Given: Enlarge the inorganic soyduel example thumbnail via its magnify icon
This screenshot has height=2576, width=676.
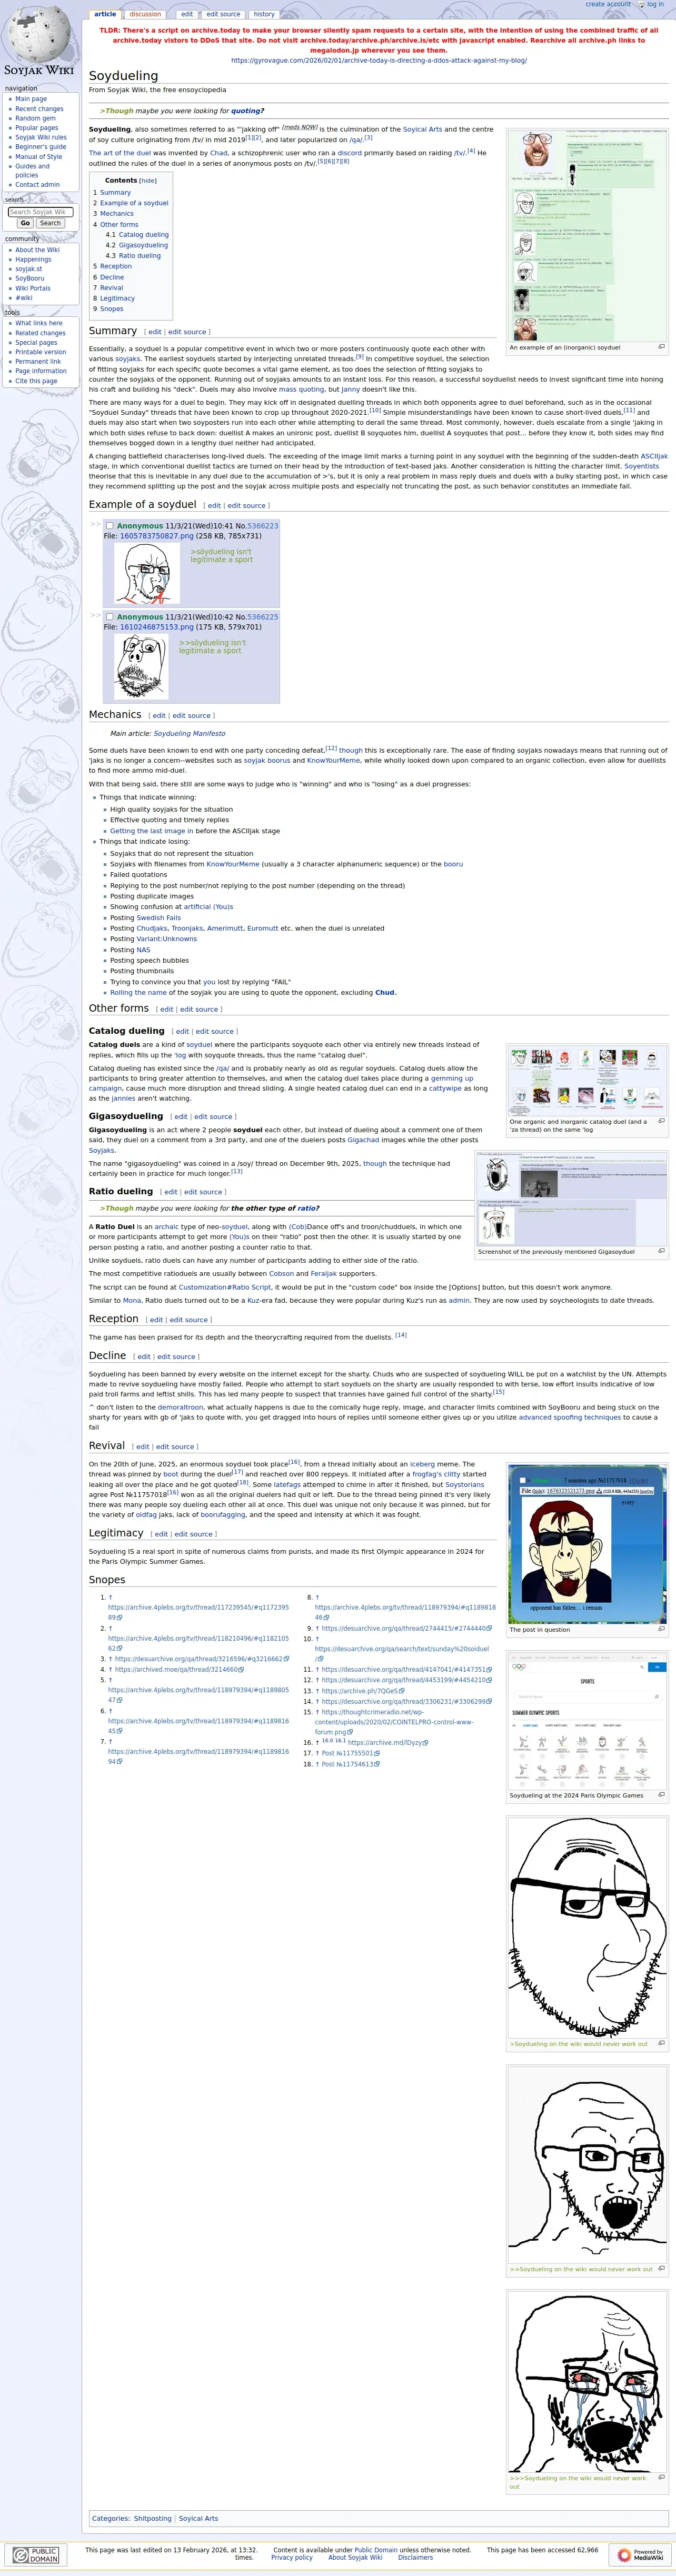Looking at the screenshot, I should click(x=661, y=347).
